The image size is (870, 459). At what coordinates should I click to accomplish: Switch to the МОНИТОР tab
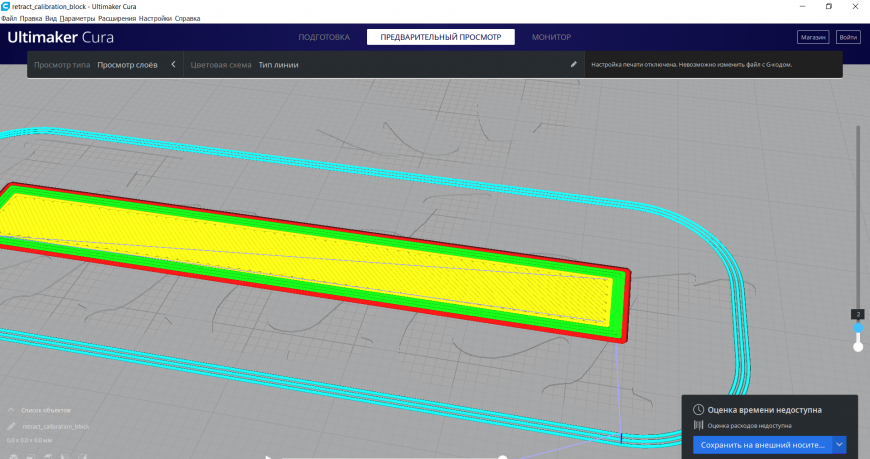[x=551, y=37]
